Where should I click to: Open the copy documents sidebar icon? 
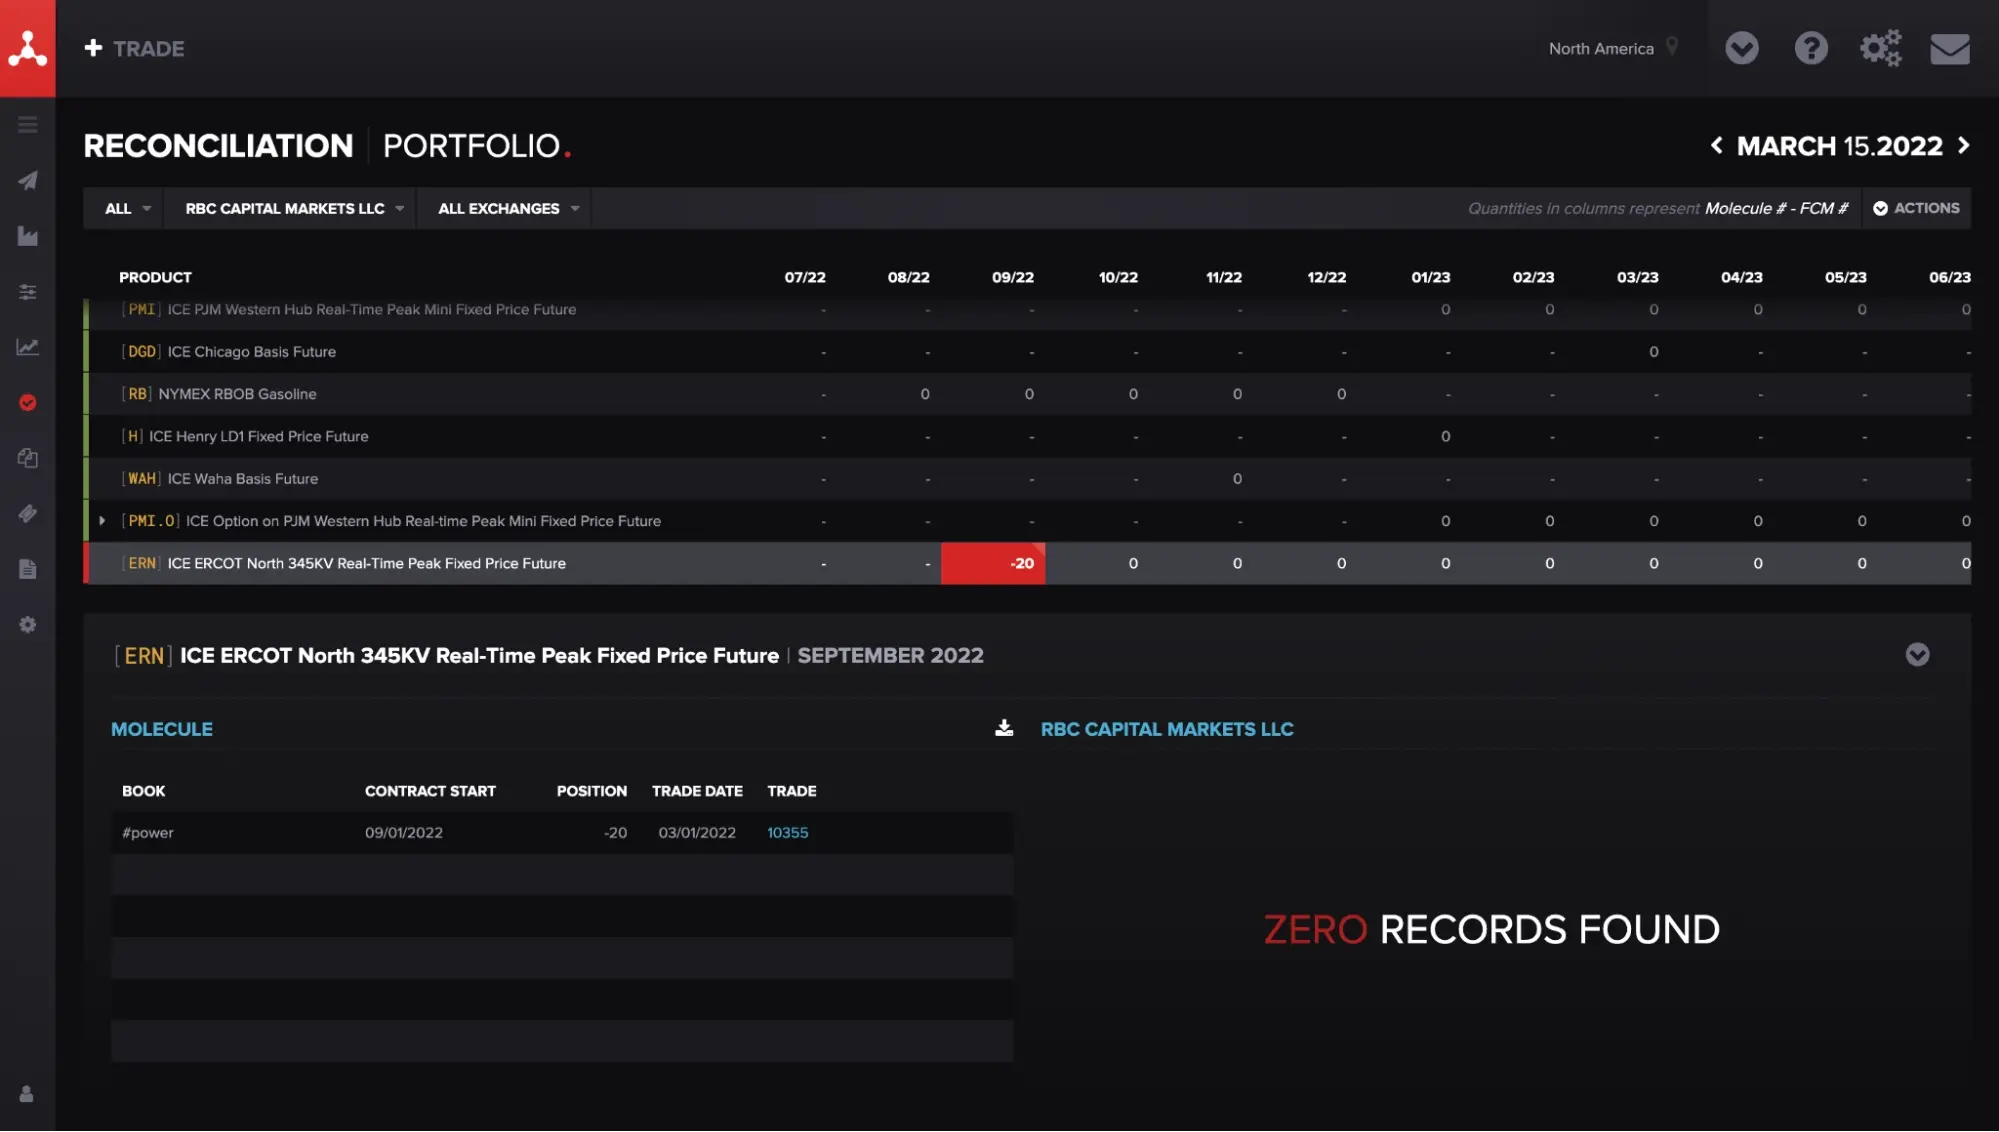click(28, 458)
